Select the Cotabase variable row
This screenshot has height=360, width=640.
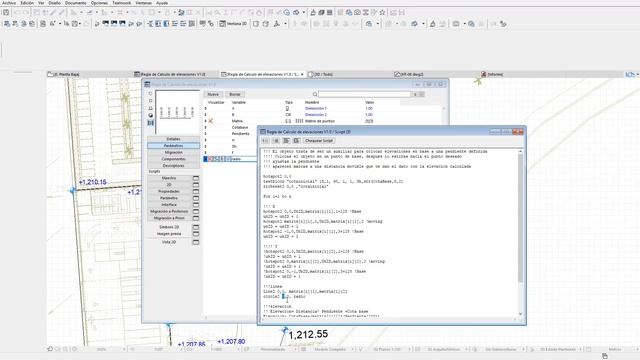click(x=240, y=127)
